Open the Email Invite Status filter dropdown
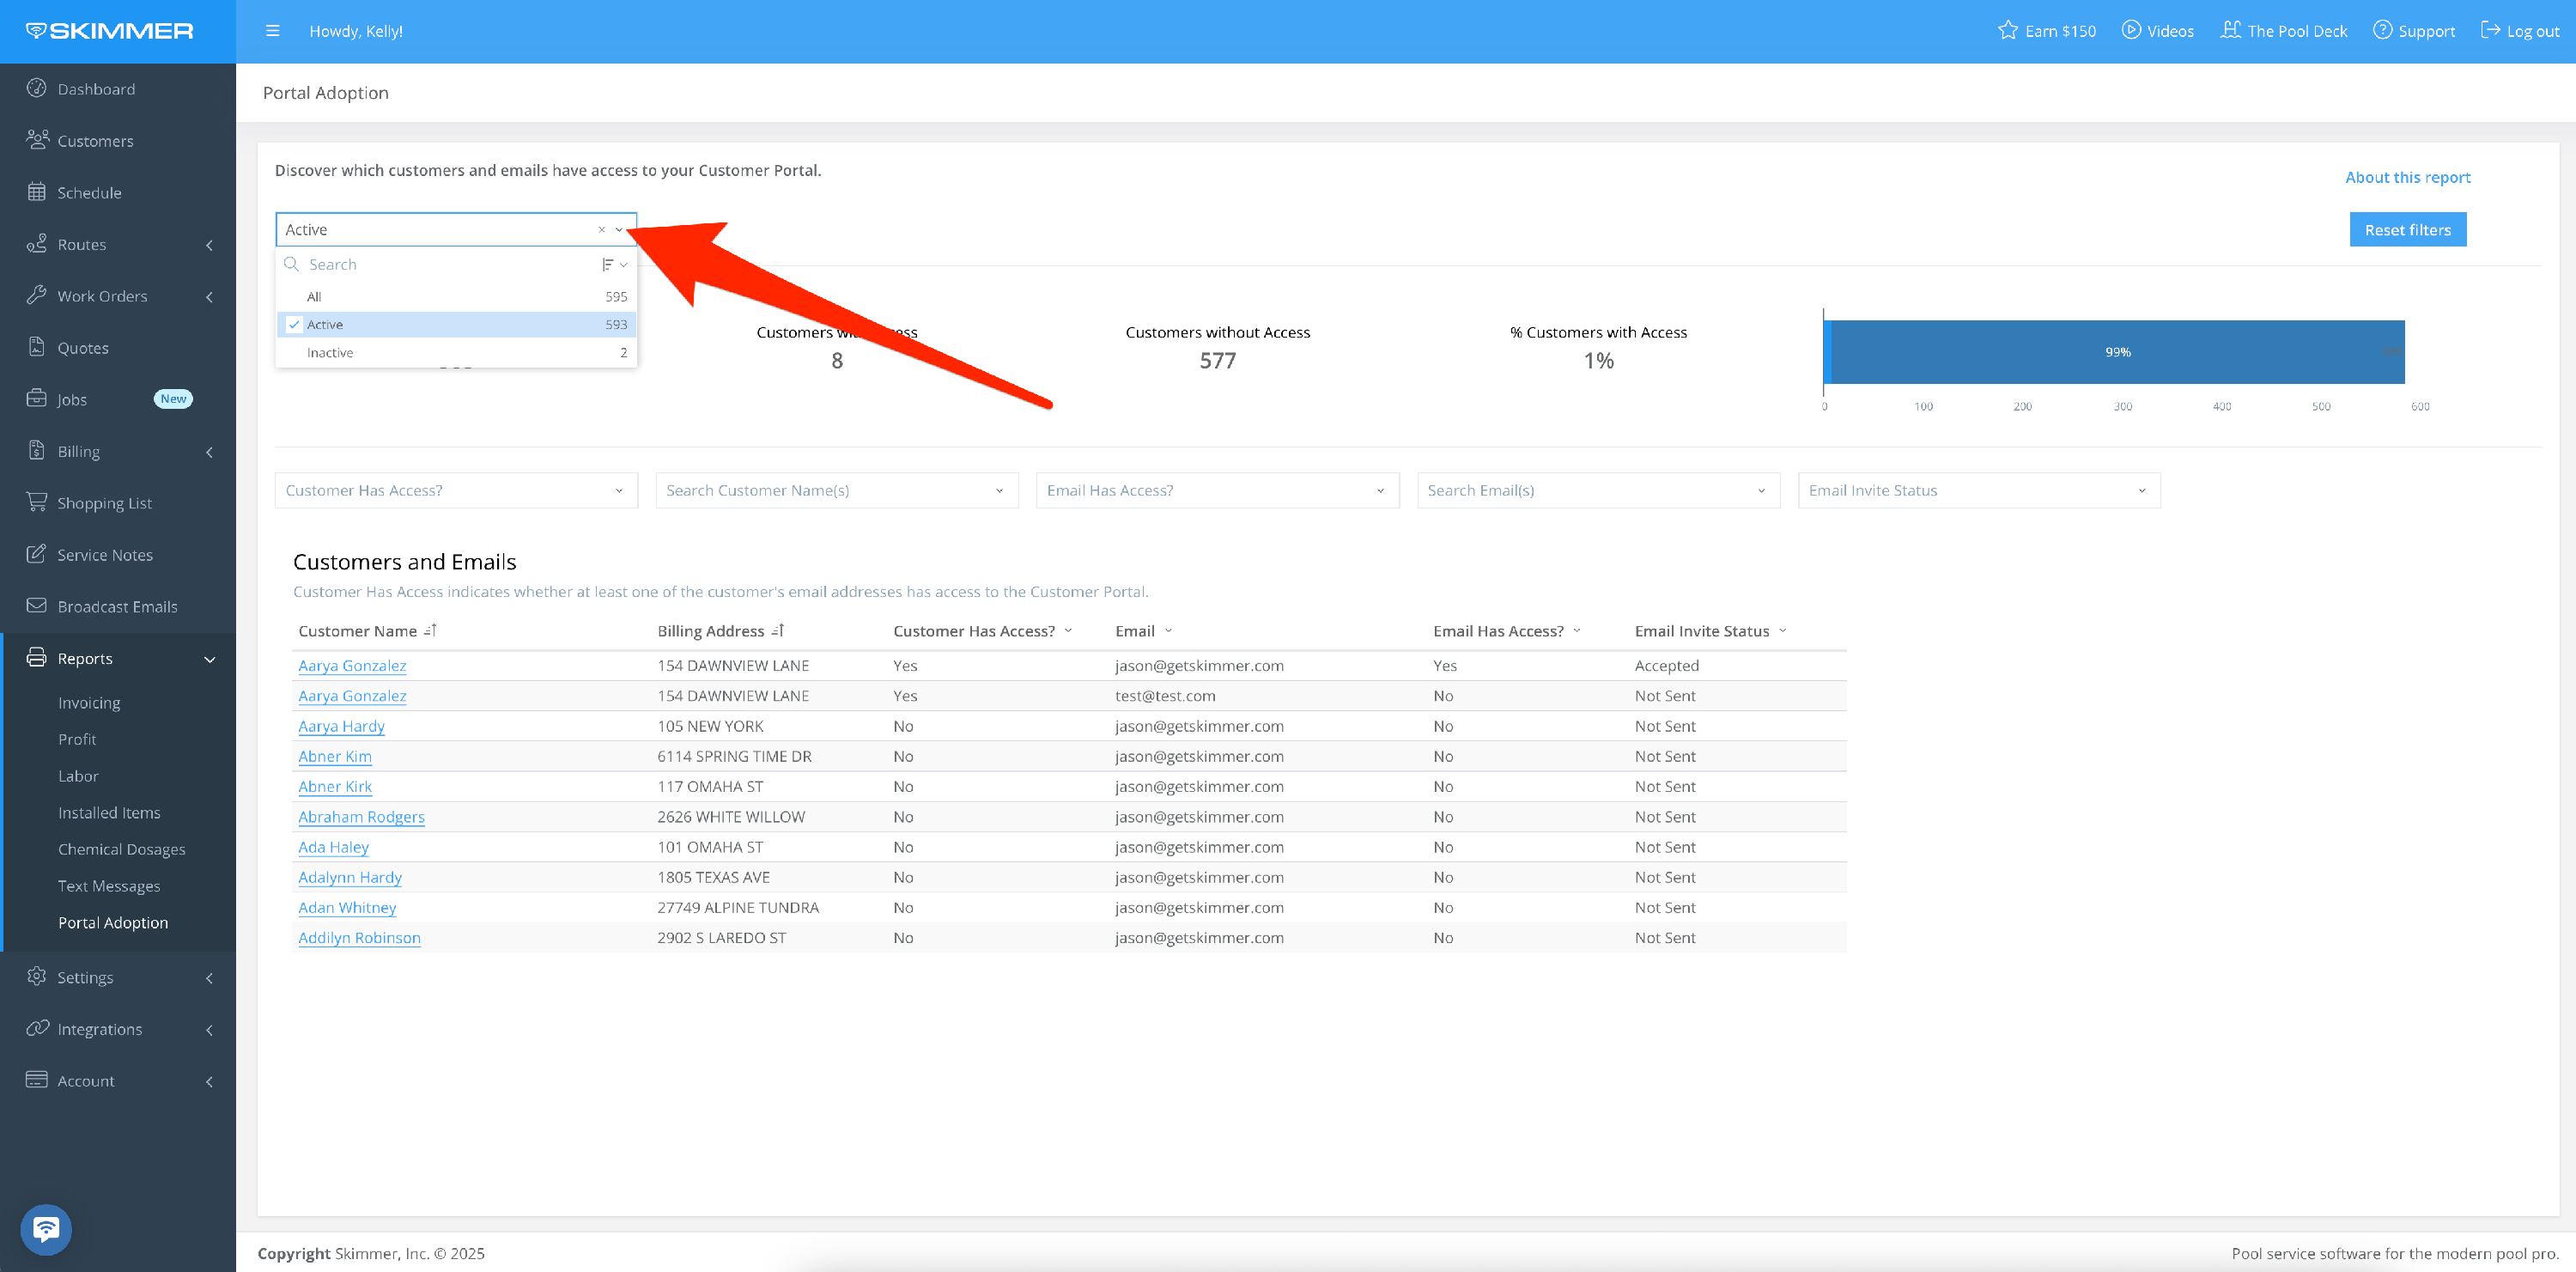 (x=1978, y=491)
